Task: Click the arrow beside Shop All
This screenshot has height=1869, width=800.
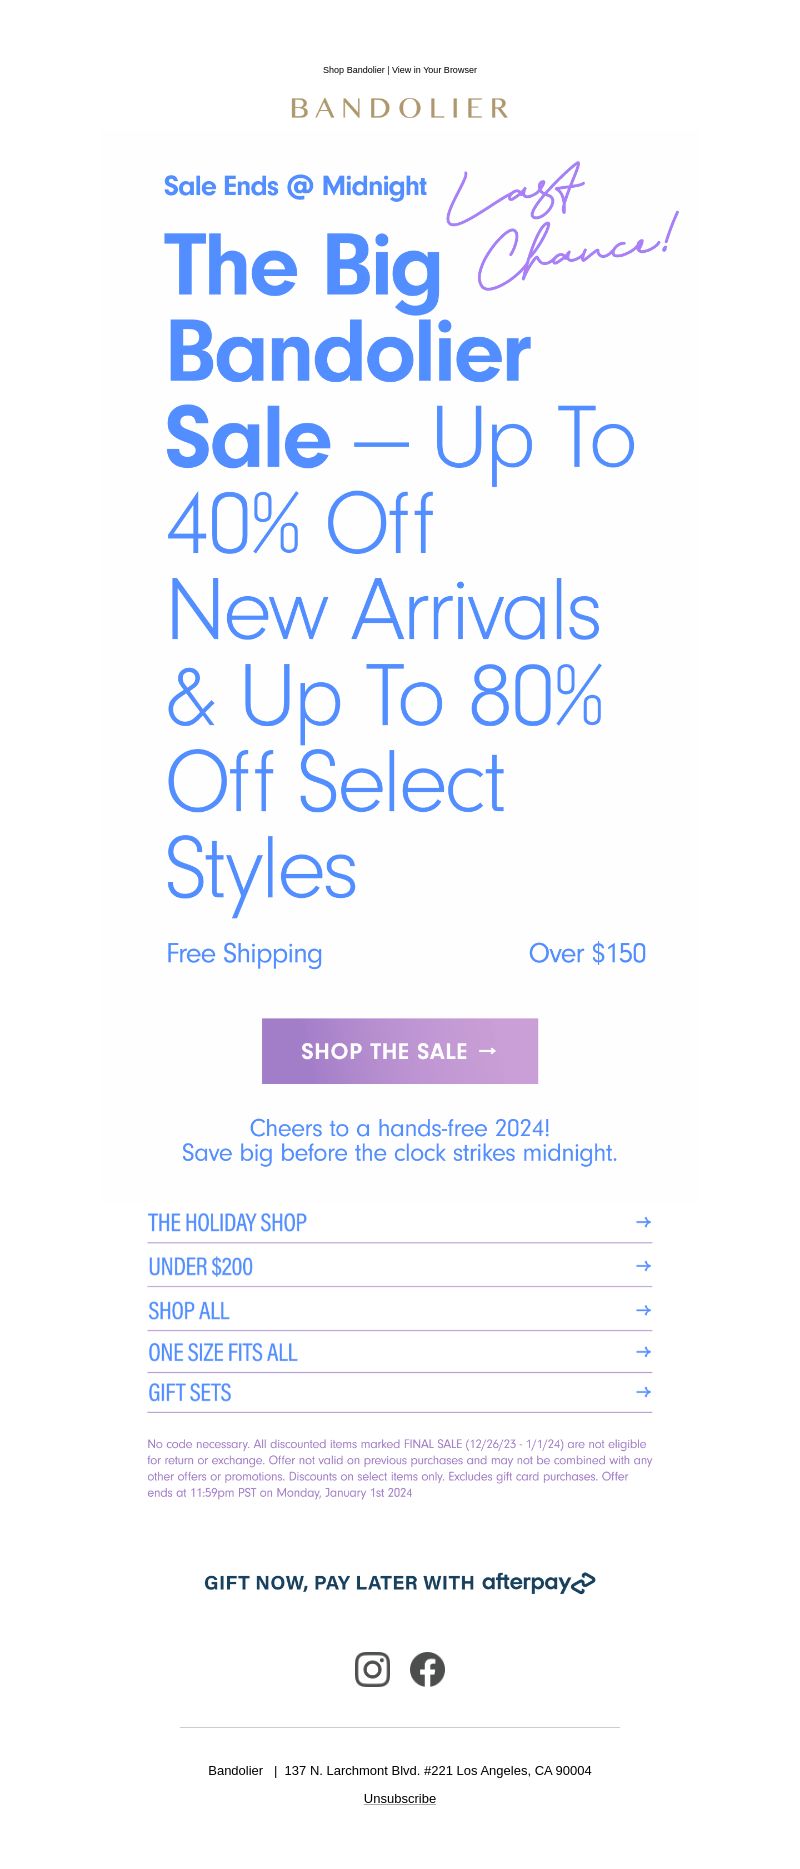Action: (x=644, y=1310)
